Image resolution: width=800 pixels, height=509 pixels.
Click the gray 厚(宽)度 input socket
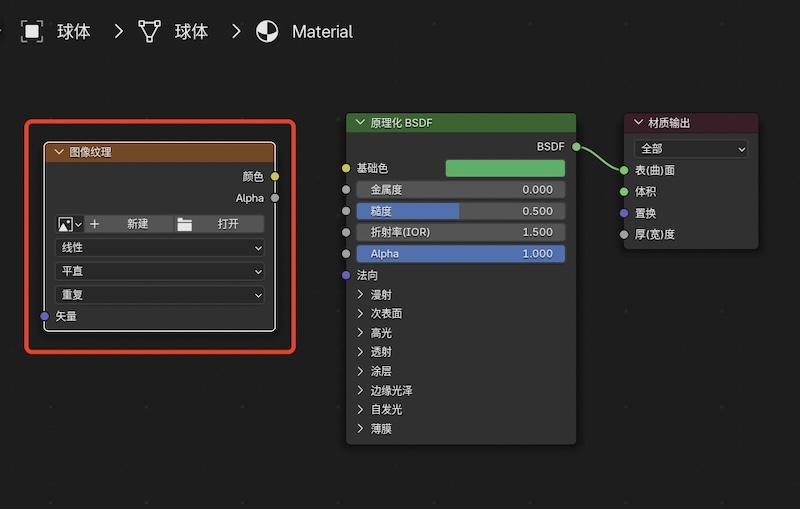[x=624, y=235]
